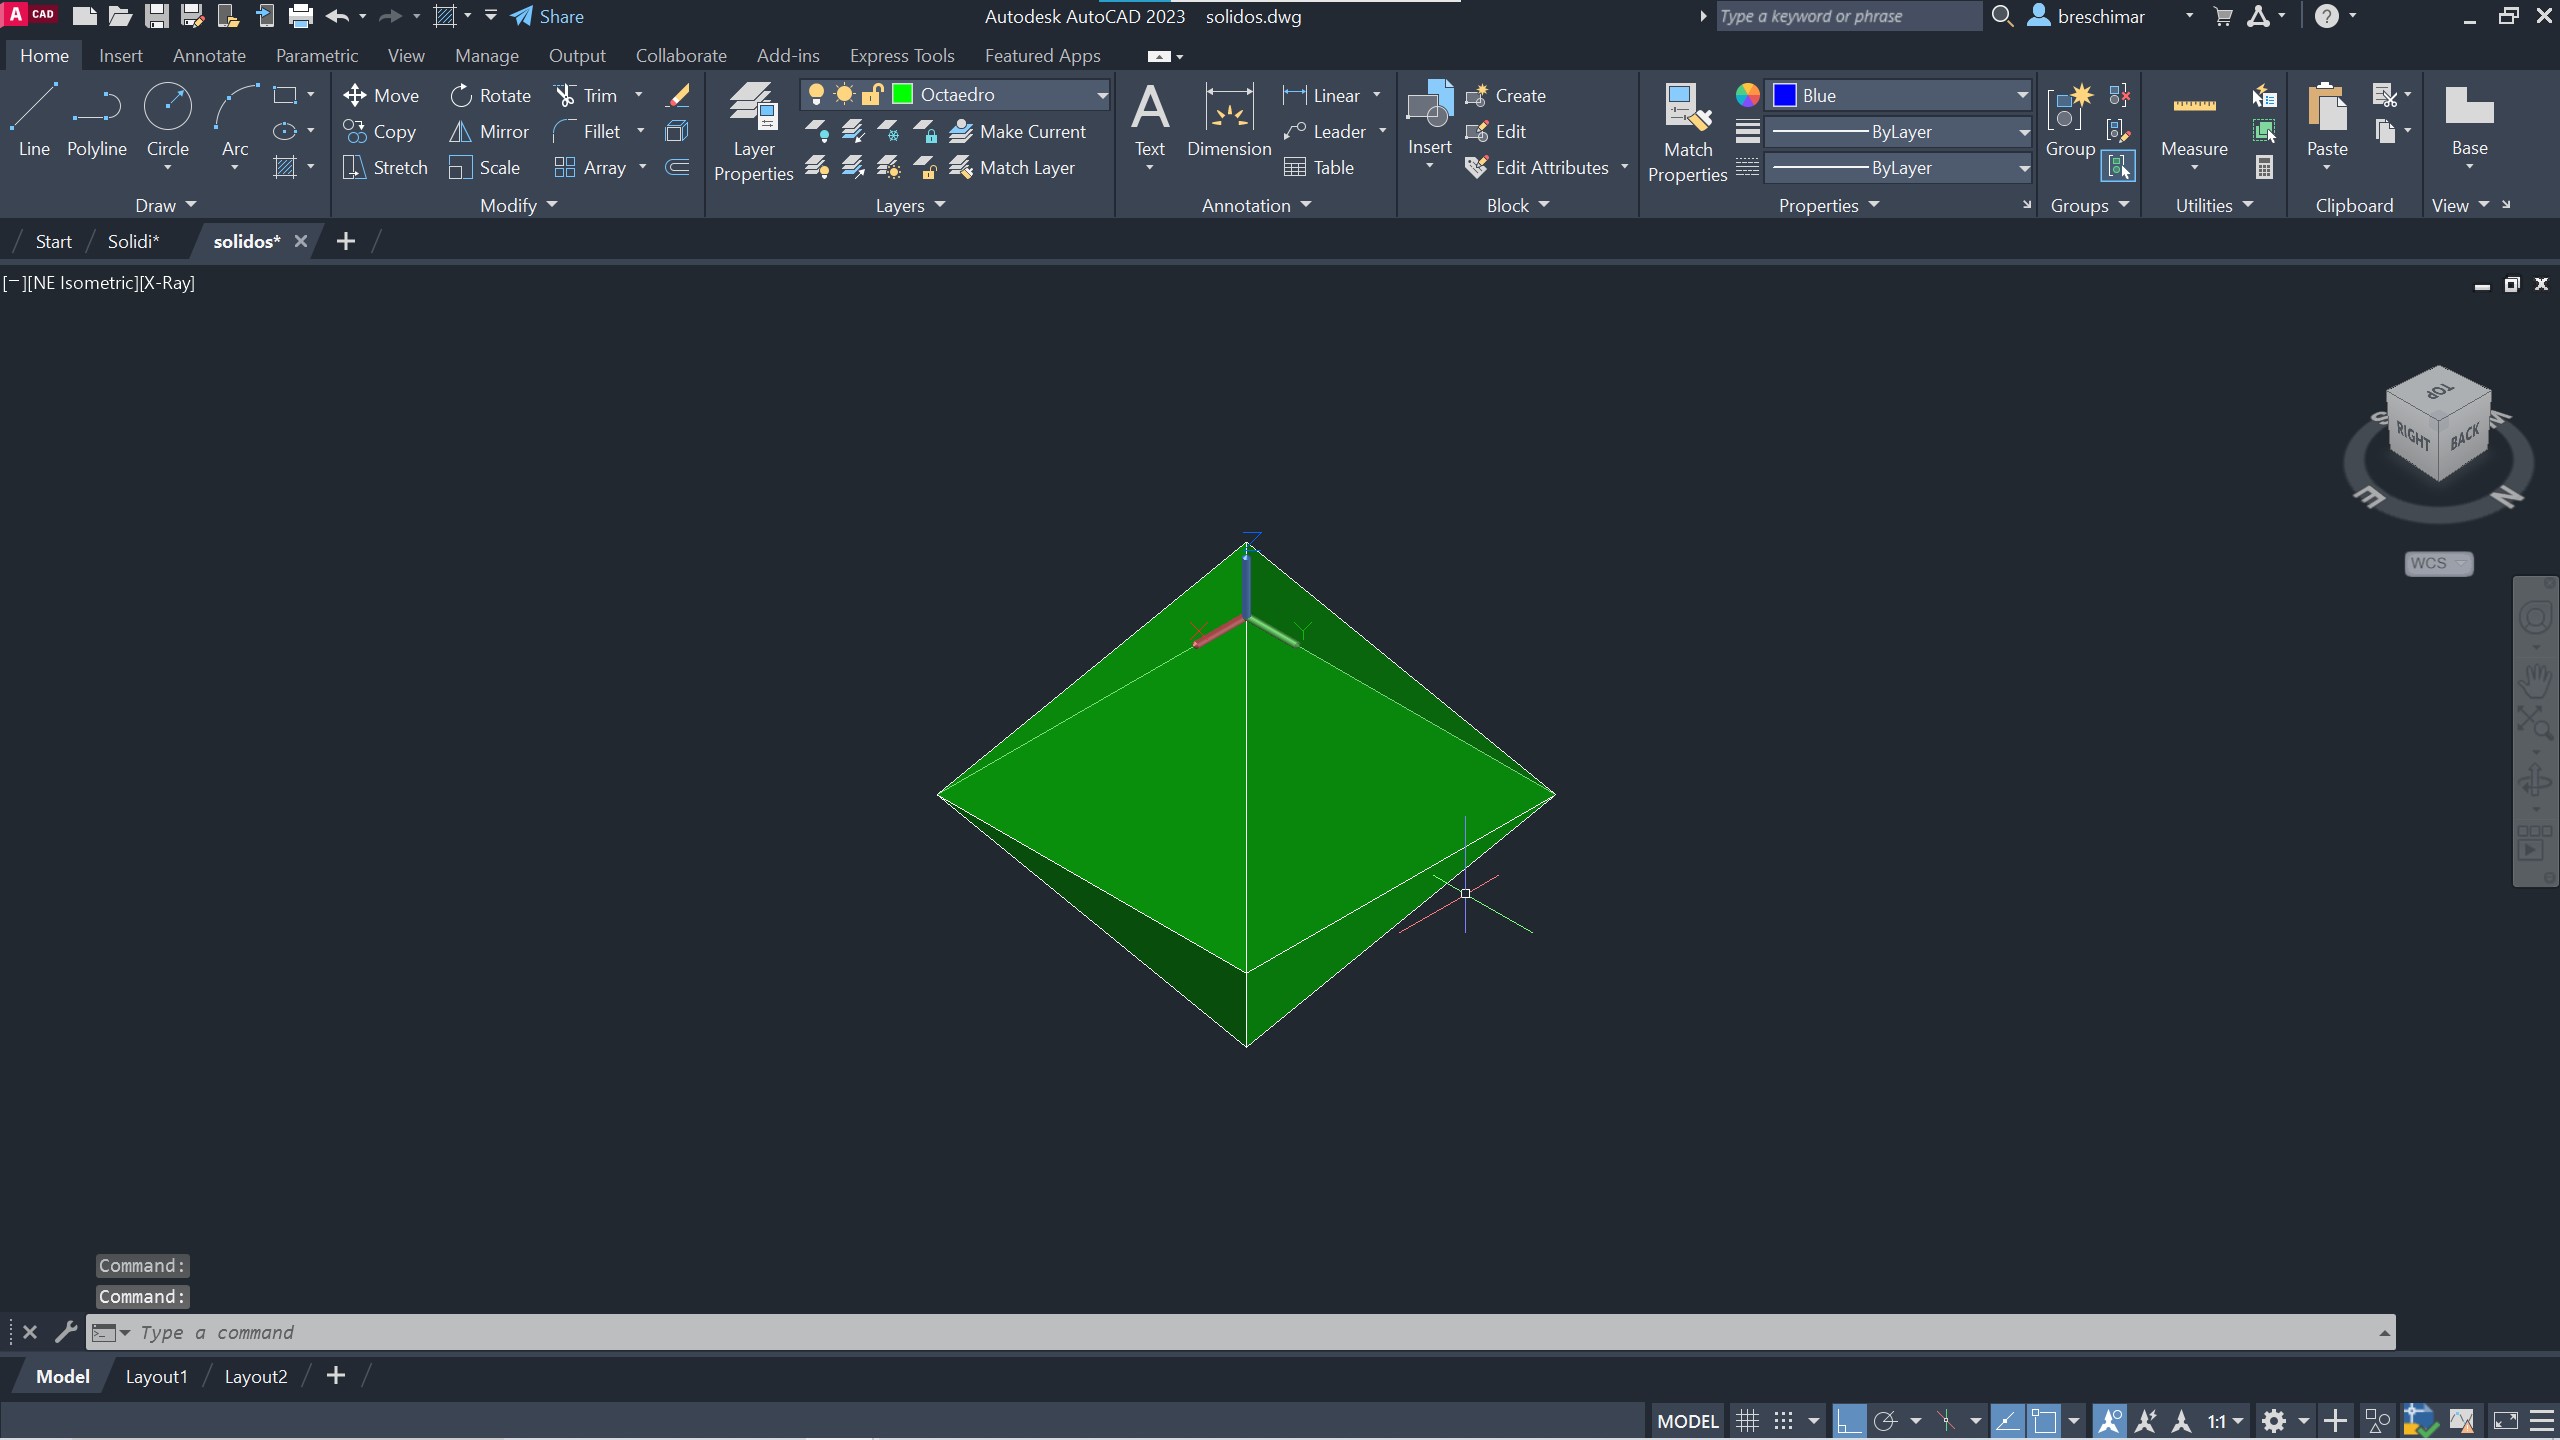
Task: Click Make Current layer button
Action: 1017,131
